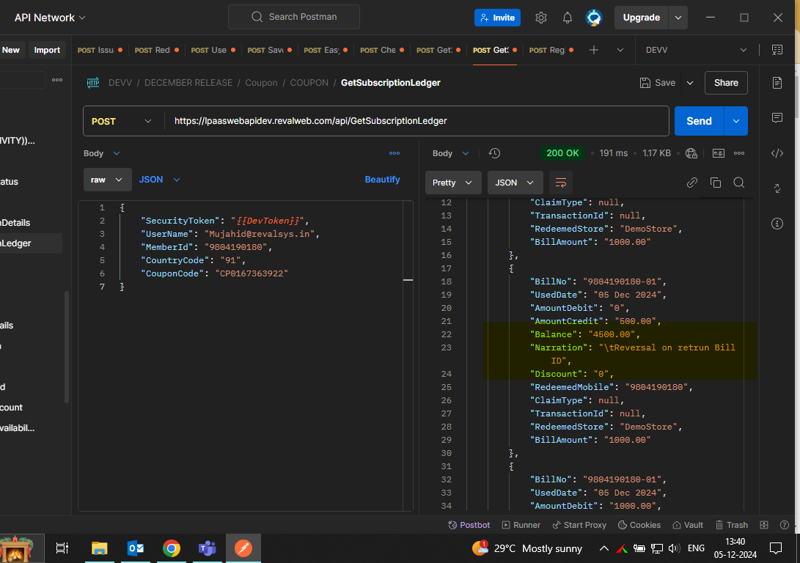Search the response with magnifier icon
Screen dimensions: 800x563
[x=739, y=183]
